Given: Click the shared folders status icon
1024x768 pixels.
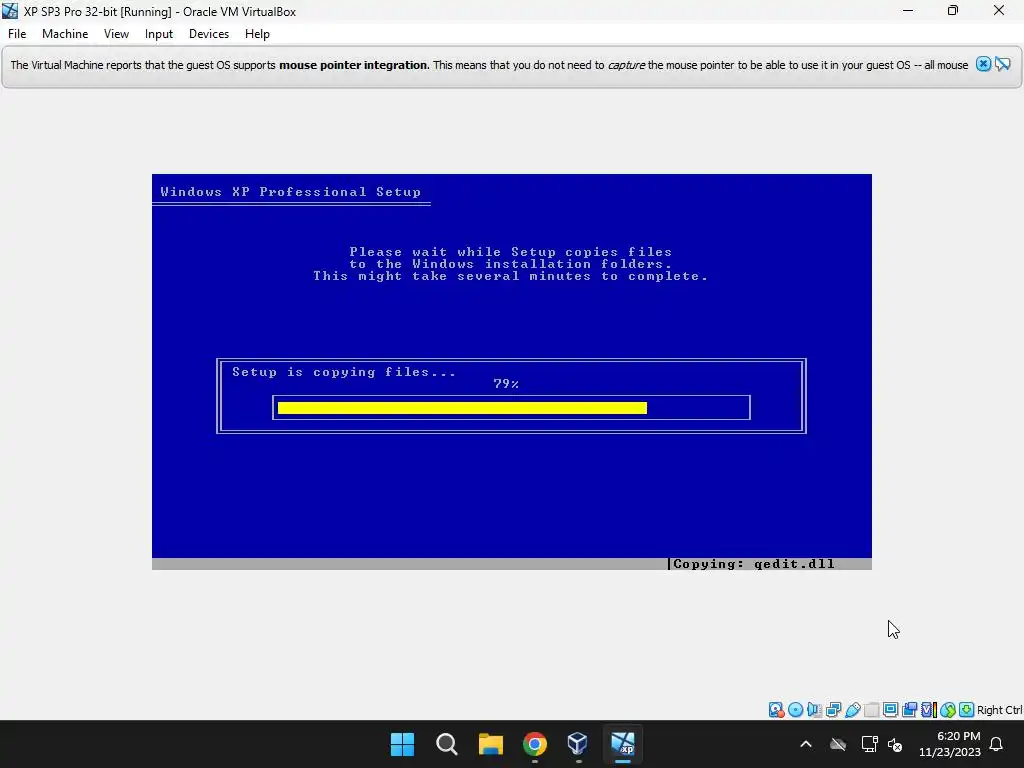Looking at the screenshot, I should [871, 710].
